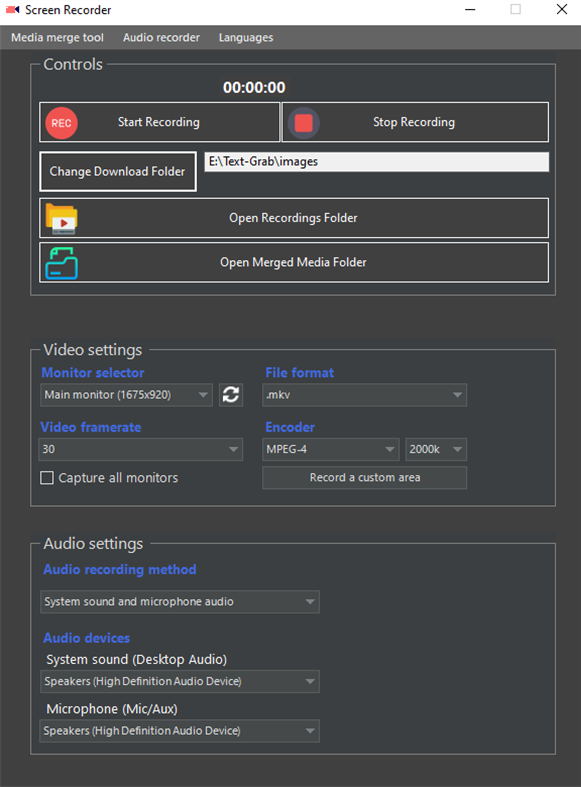Click the recordings folder icon
This screenshot has height=787, width=581.
coord(61,218)
